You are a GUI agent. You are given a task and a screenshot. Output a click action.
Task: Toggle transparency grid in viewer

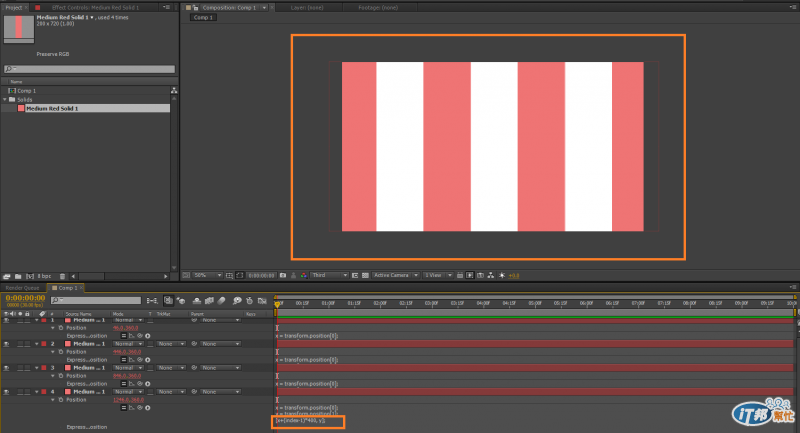point(365,275)
